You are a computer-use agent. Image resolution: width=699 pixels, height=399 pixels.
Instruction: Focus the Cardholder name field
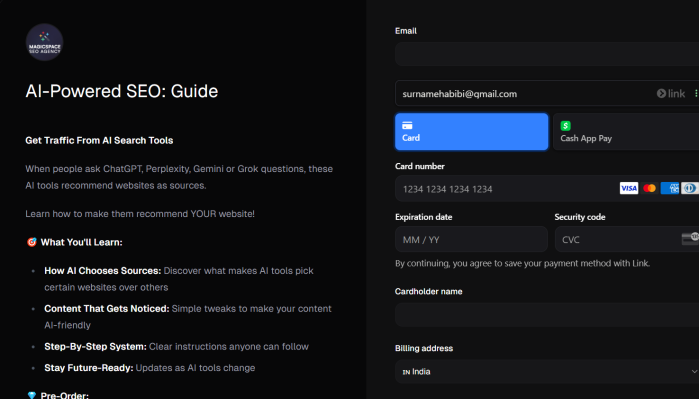[x=547, y=315]
